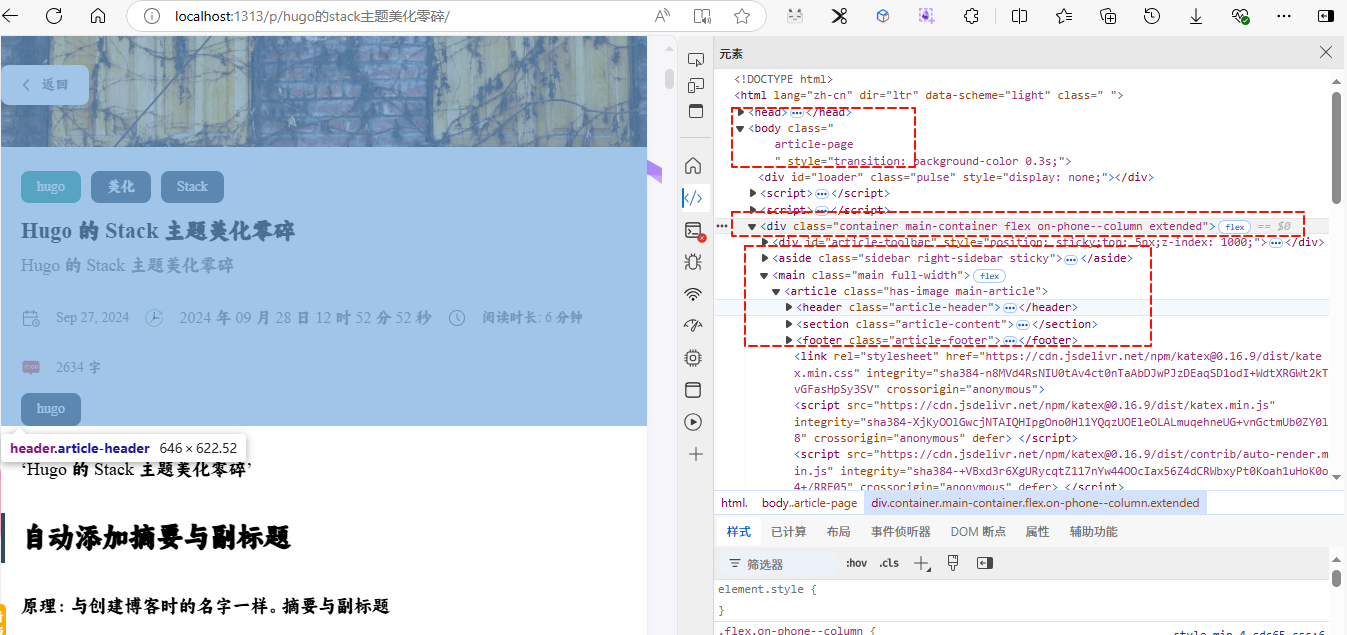Select html breadcrumb in DevTools
Screen dimensions: 1347x635
(x=734, y=503)
